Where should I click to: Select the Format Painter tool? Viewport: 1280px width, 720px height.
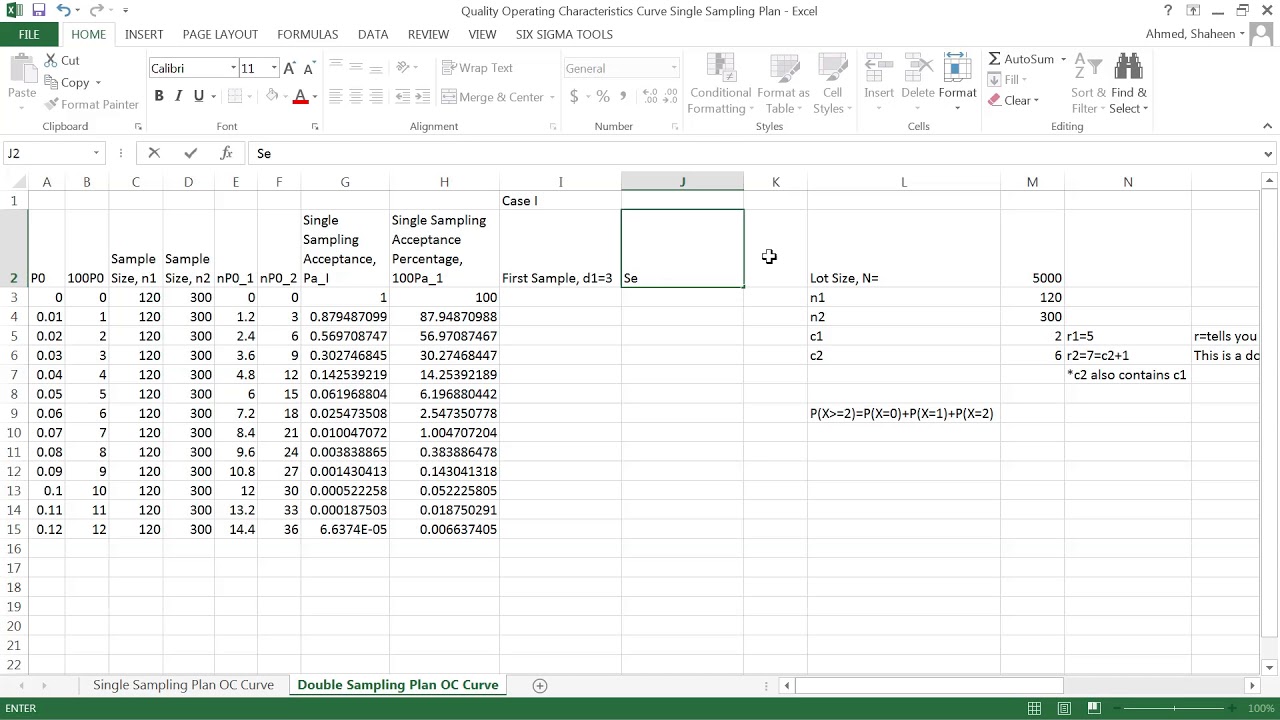[x=91, y=104]
